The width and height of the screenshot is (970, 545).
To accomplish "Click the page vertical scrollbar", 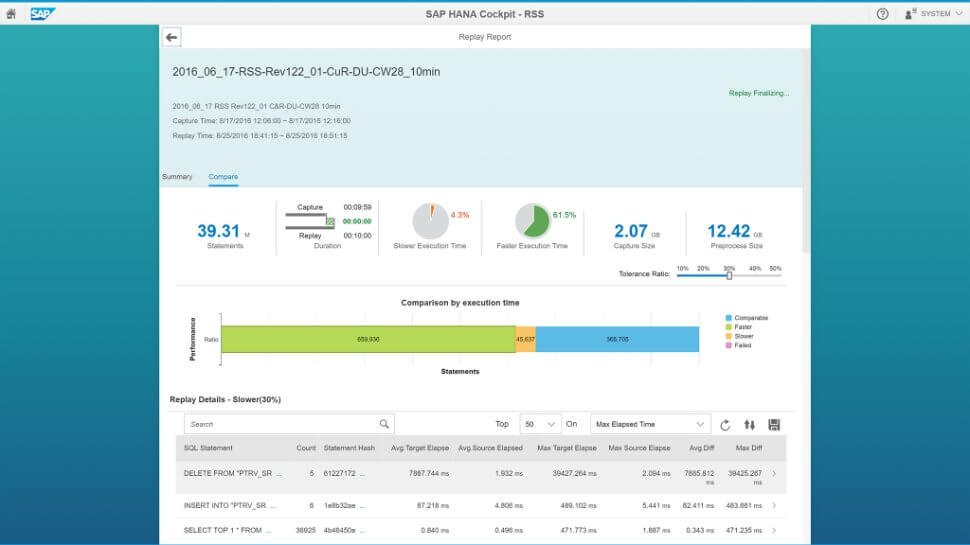I will click(x=806, y=152).
